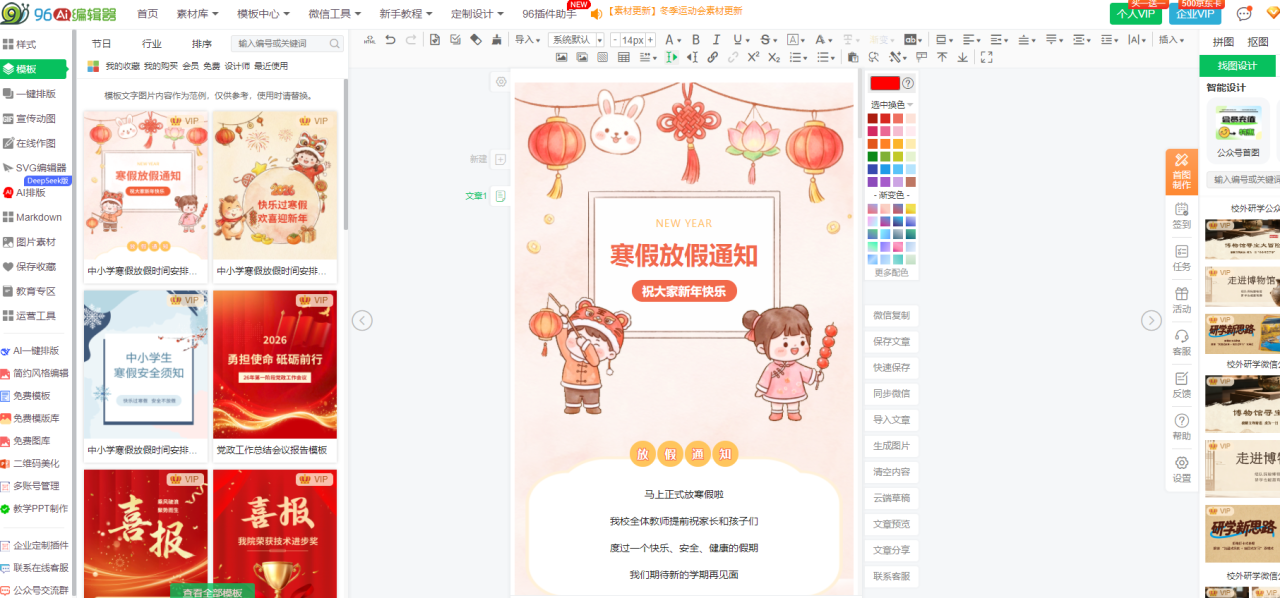
Task: Click the insert link chain icon
Action: point(713,57)
